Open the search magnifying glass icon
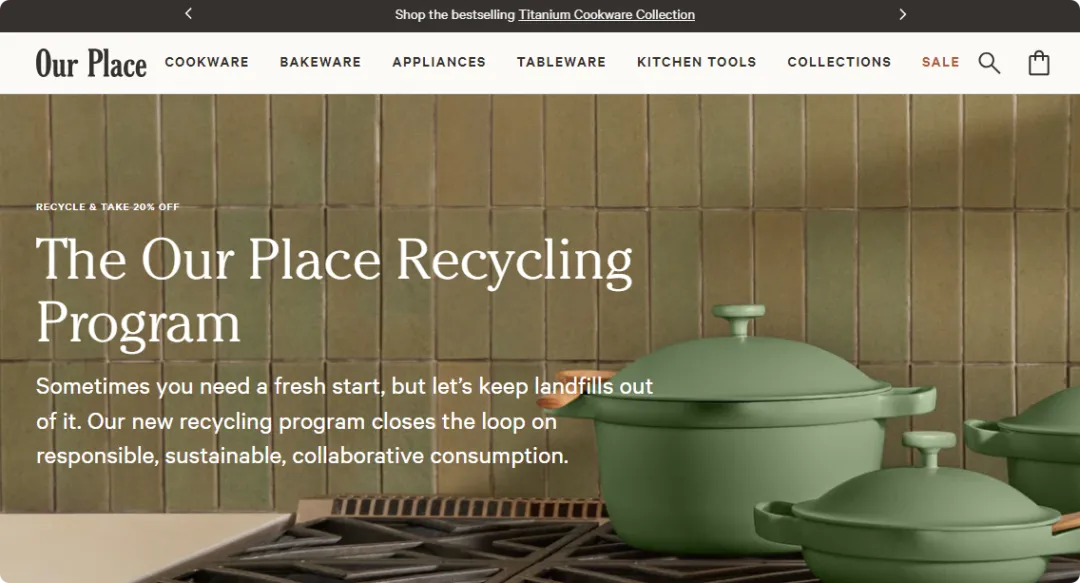 coord(989,63)
